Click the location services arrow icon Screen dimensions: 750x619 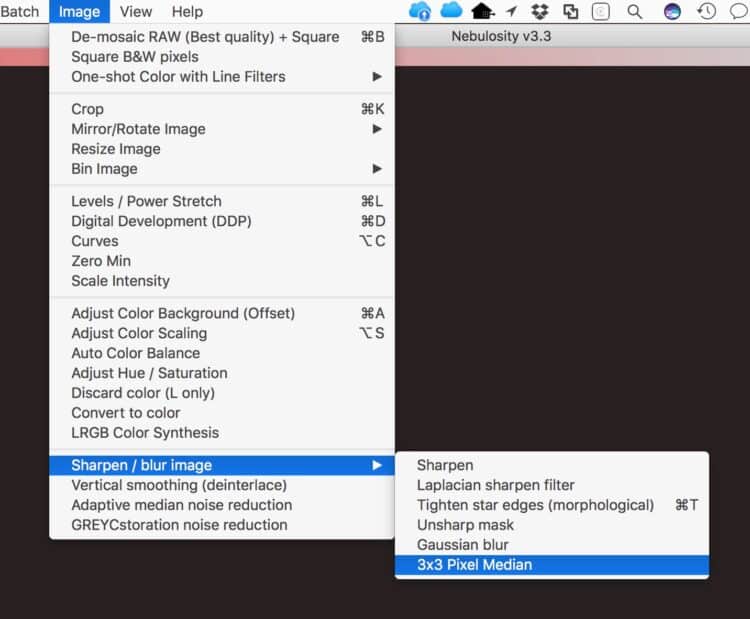[x=512, y=11]
